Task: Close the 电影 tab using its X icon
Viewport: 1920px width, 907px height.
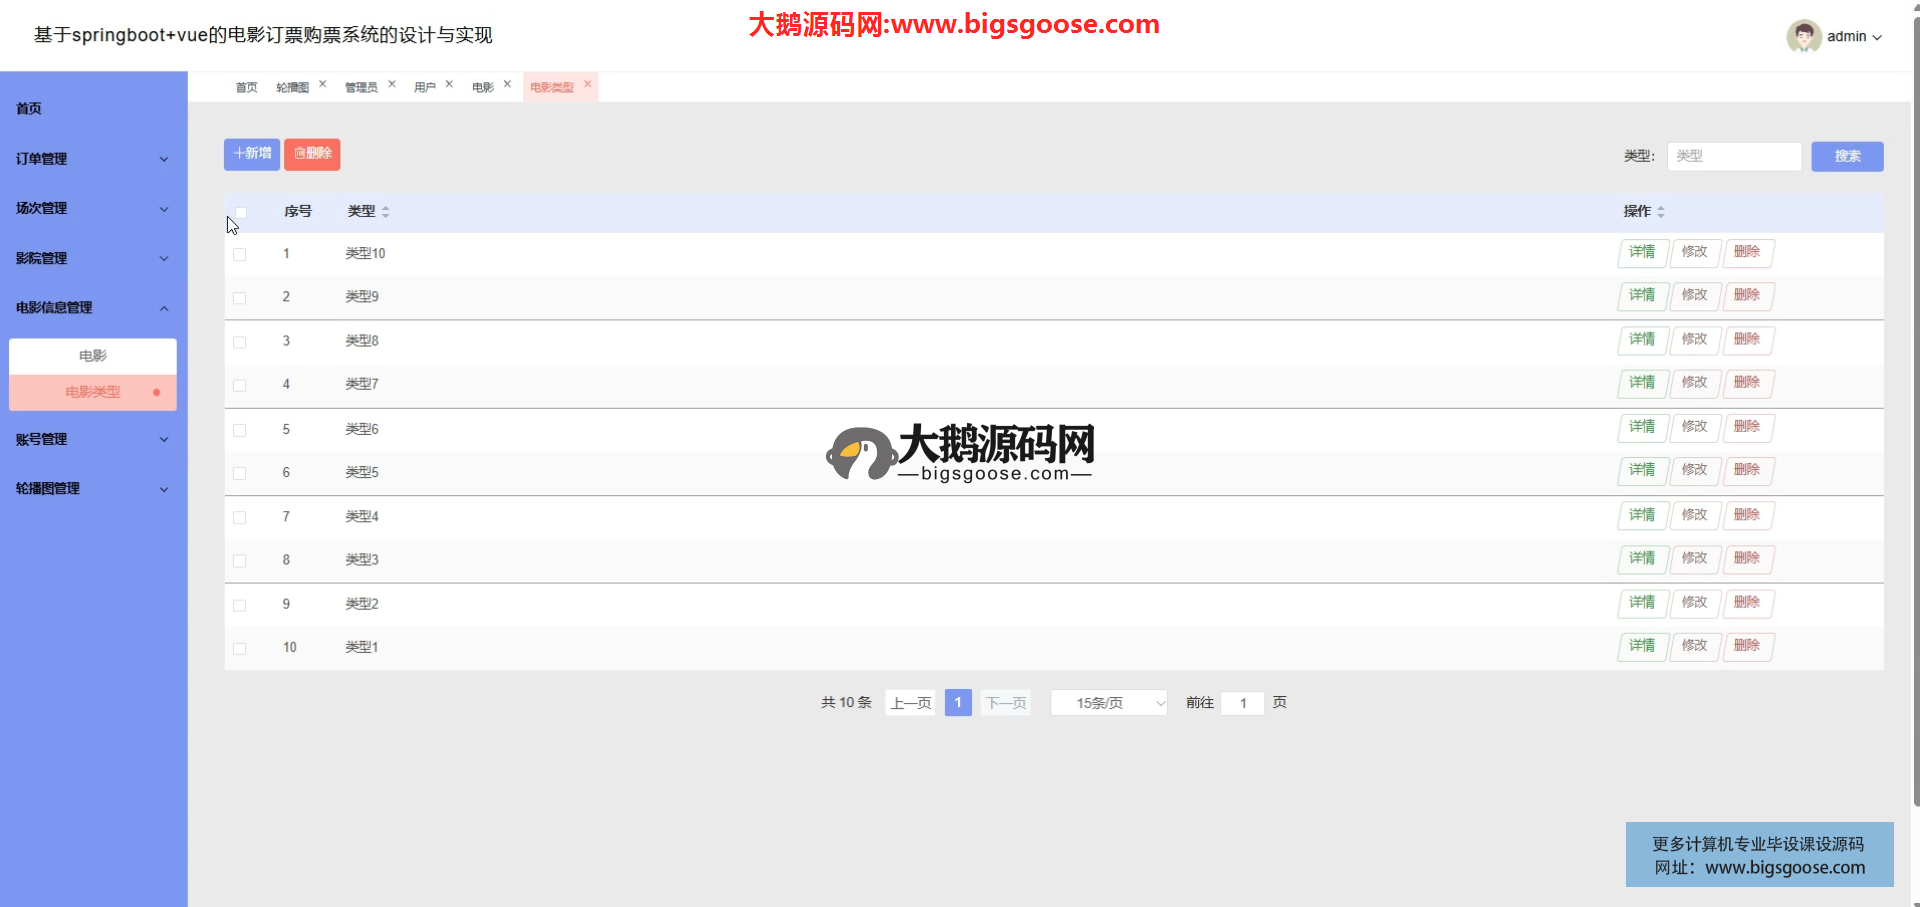Action: (x=507, y=84)
